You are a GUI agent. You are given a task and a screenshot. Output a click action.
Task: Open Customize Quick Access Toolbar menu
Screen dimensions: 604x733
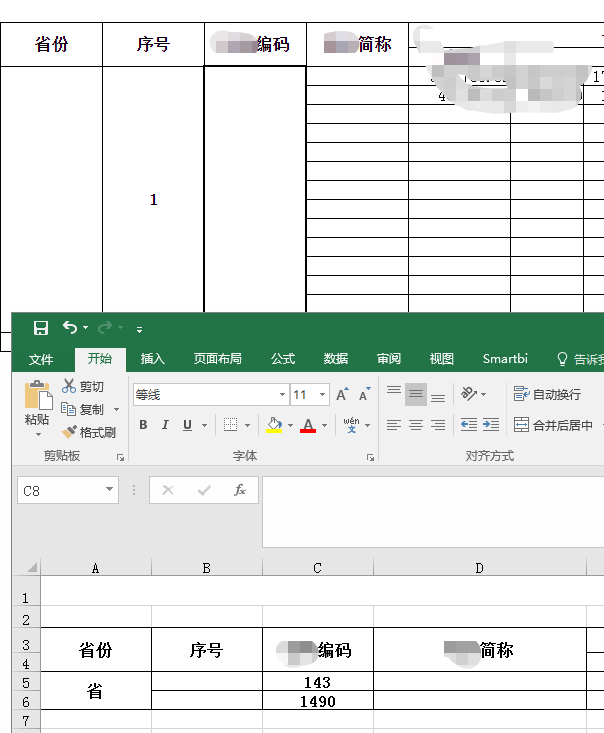point(139,330)
